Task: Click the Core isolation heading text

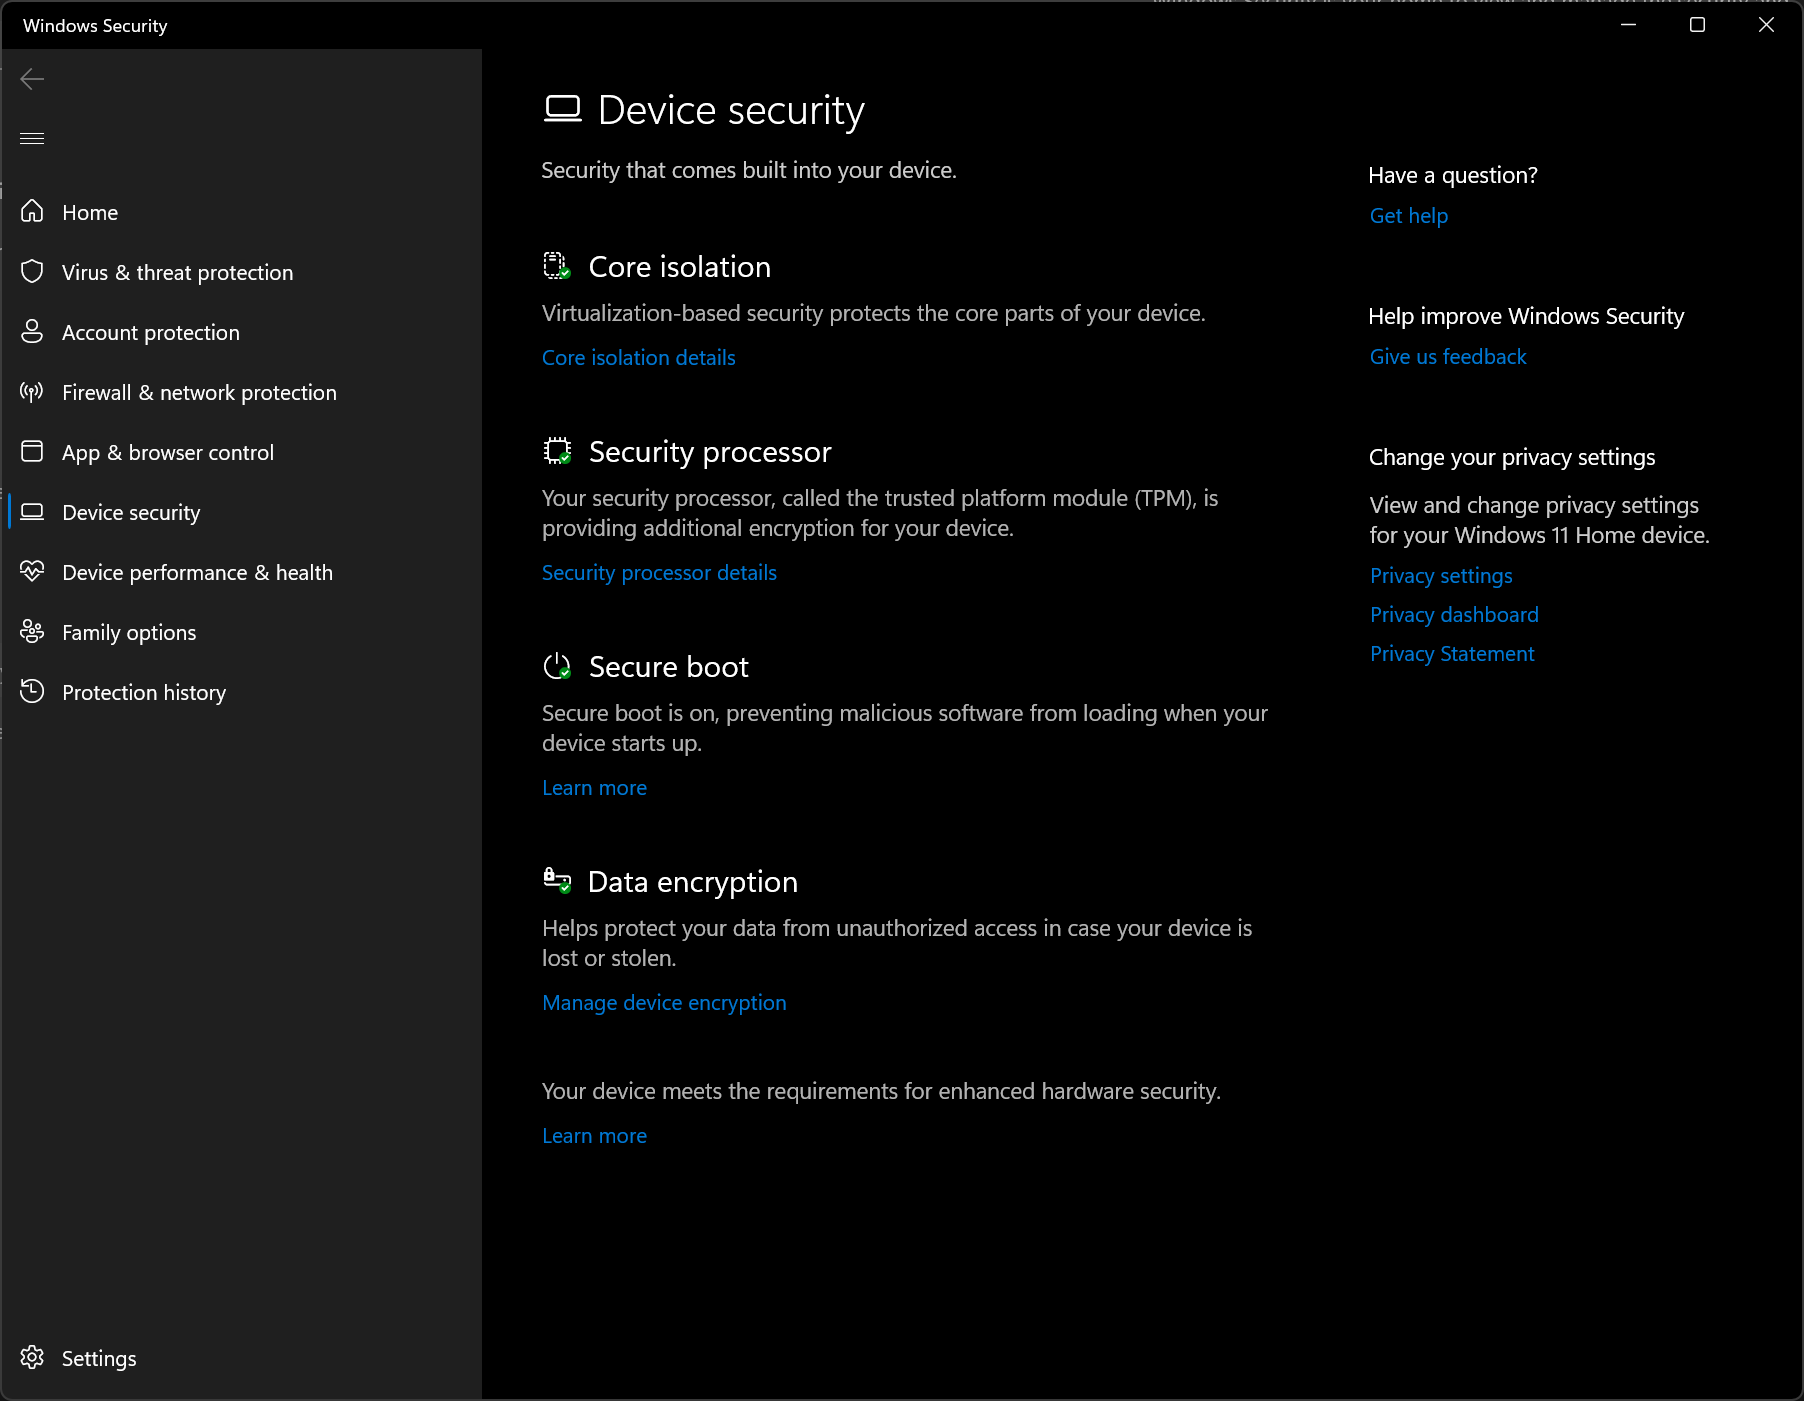Action: pyautogui.click(x=680, y=267)
